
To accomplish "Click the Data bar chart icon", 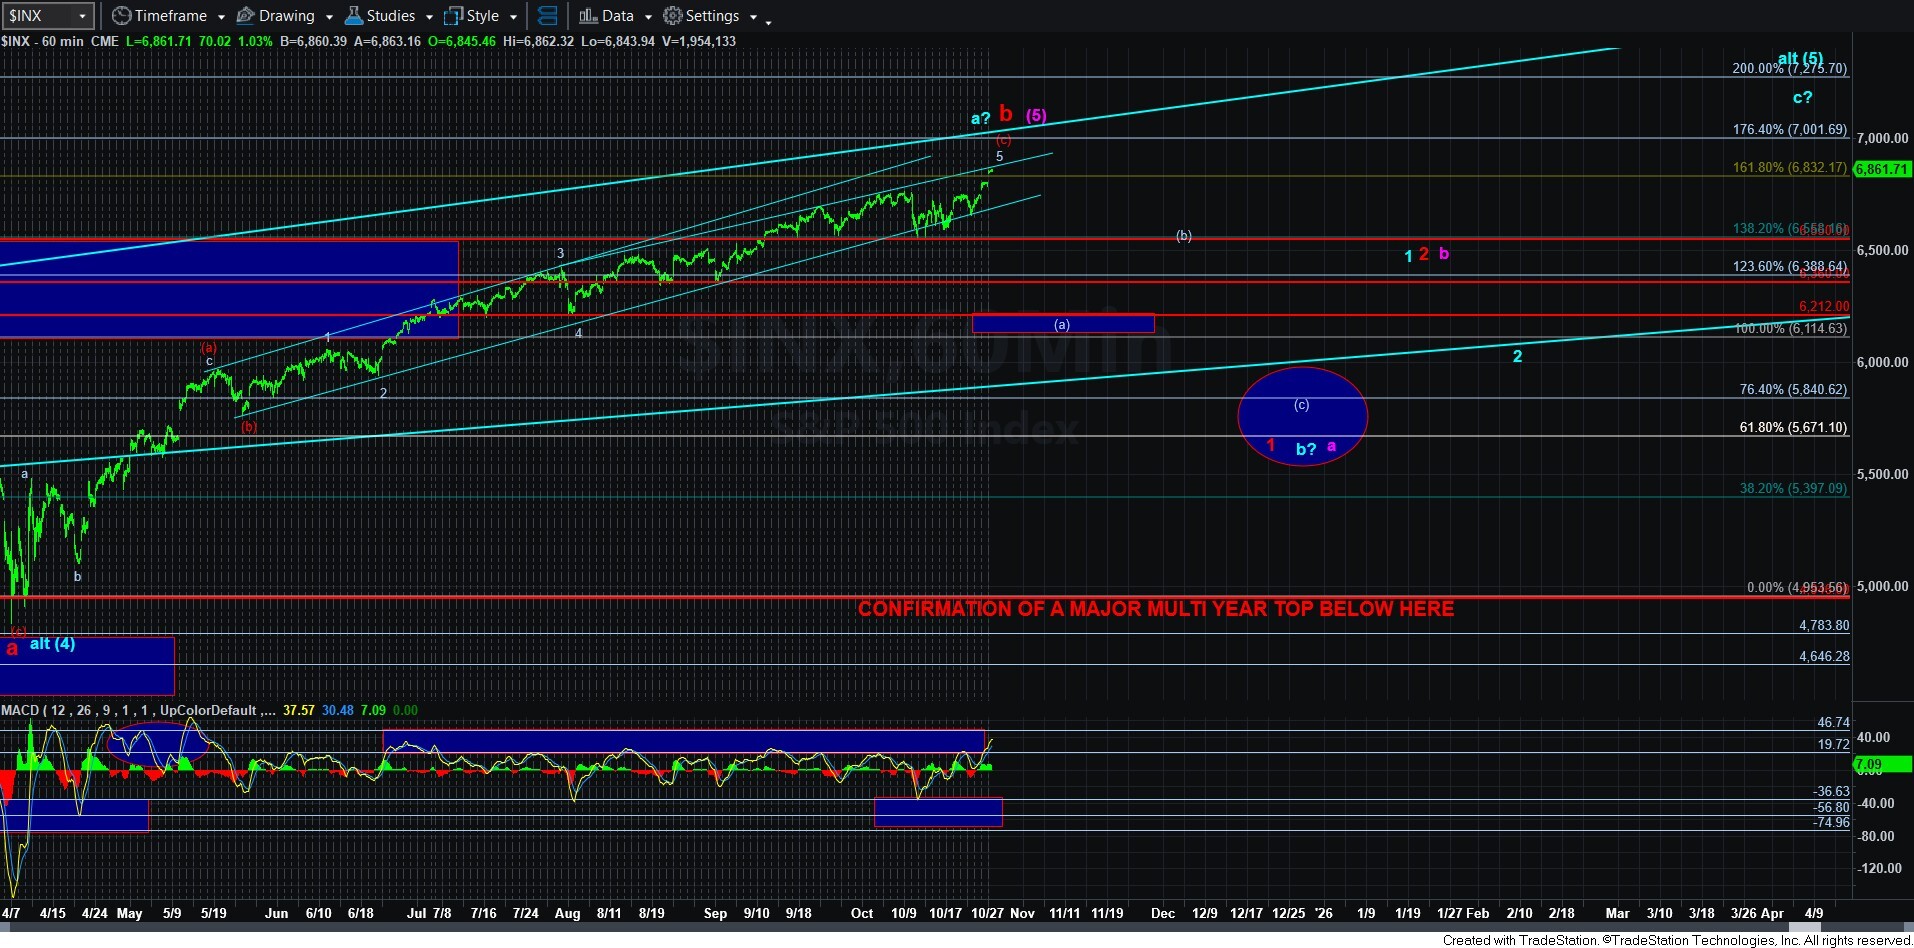I will (588, 16).
